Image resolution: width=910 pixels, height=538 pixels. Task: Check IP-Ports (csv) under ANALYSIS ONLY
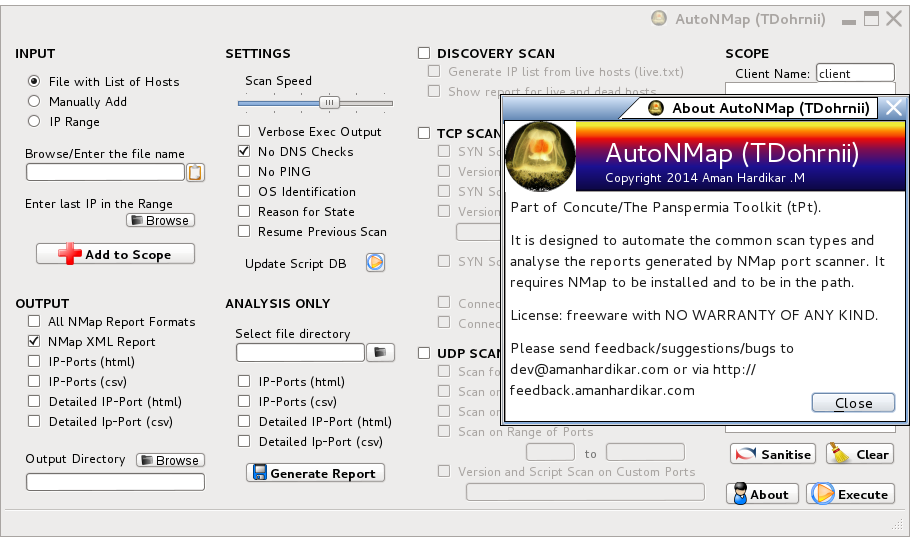(x=244, y=401)
